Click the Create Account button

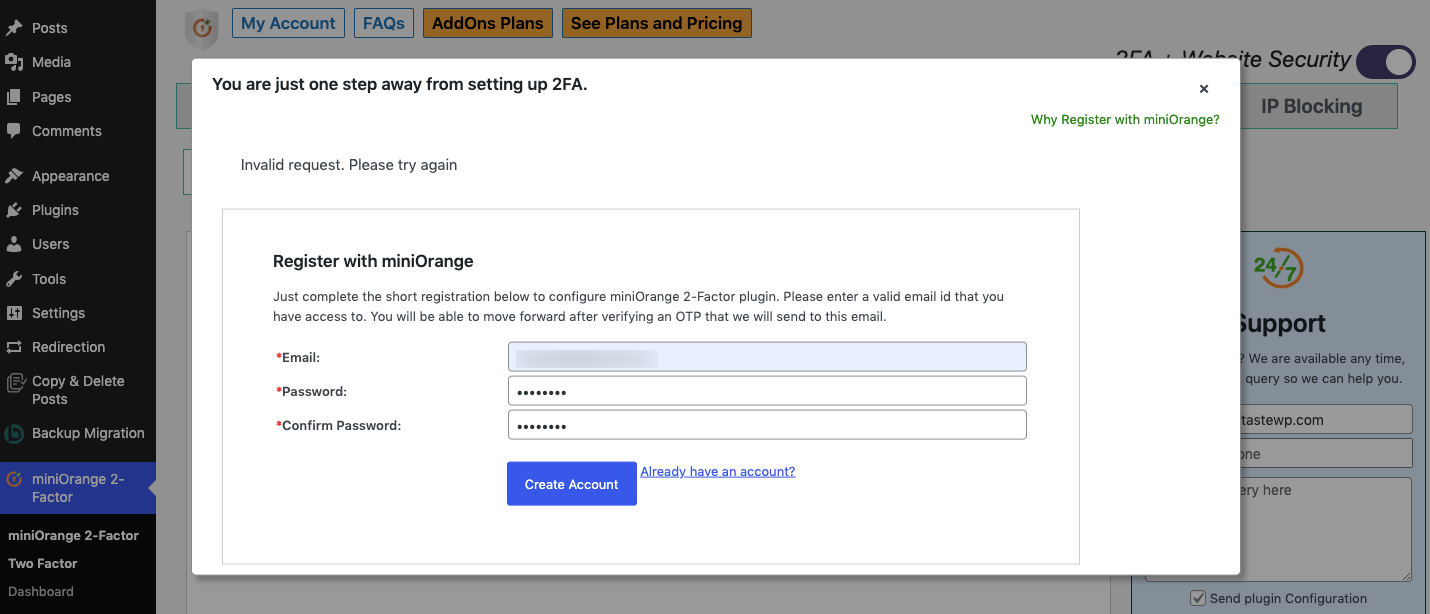pyautogui.click(x=571, y=483)
